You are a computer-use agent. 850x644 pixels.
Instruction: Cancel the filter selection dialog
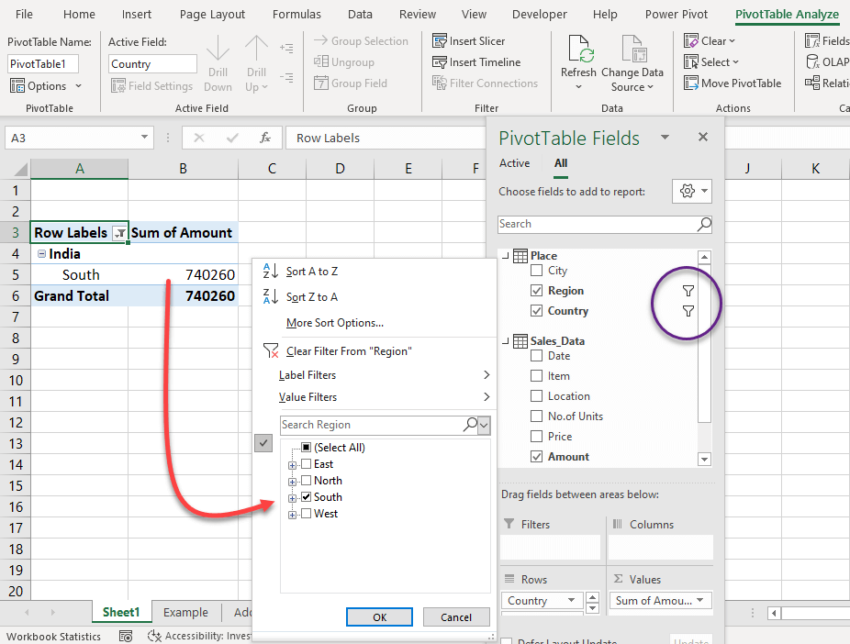click(456, 617)
